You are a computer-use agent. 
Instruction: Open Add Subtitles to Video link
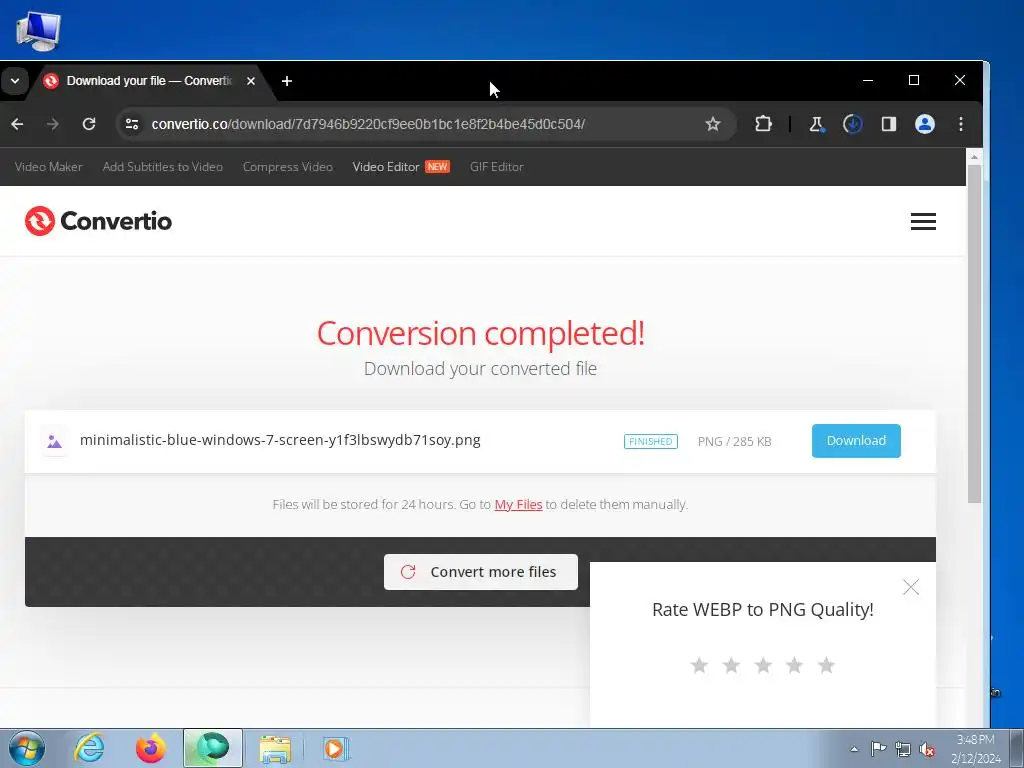[x=163, y=167]
